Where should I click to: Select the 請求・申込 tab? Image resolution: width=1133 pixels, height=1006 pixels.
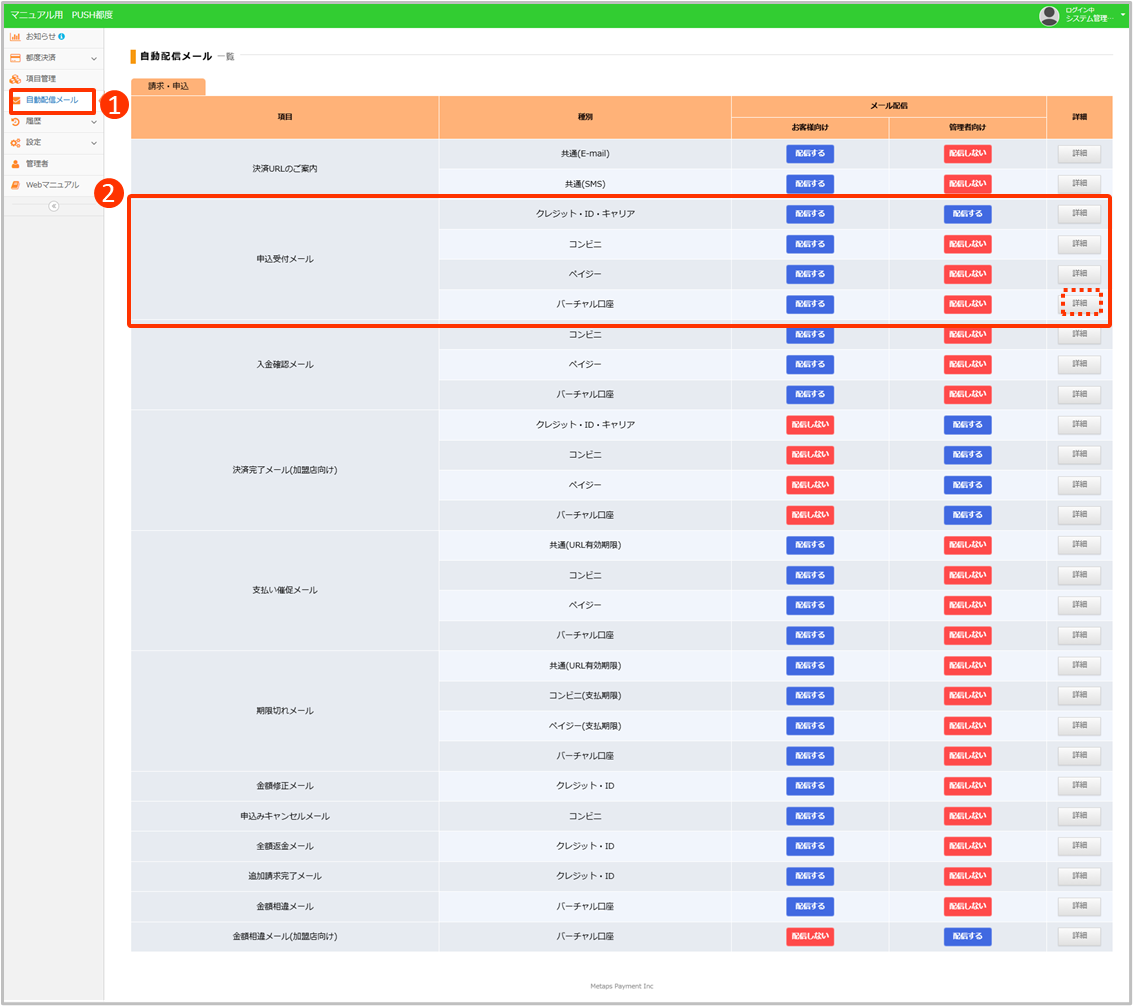(168, 87)
